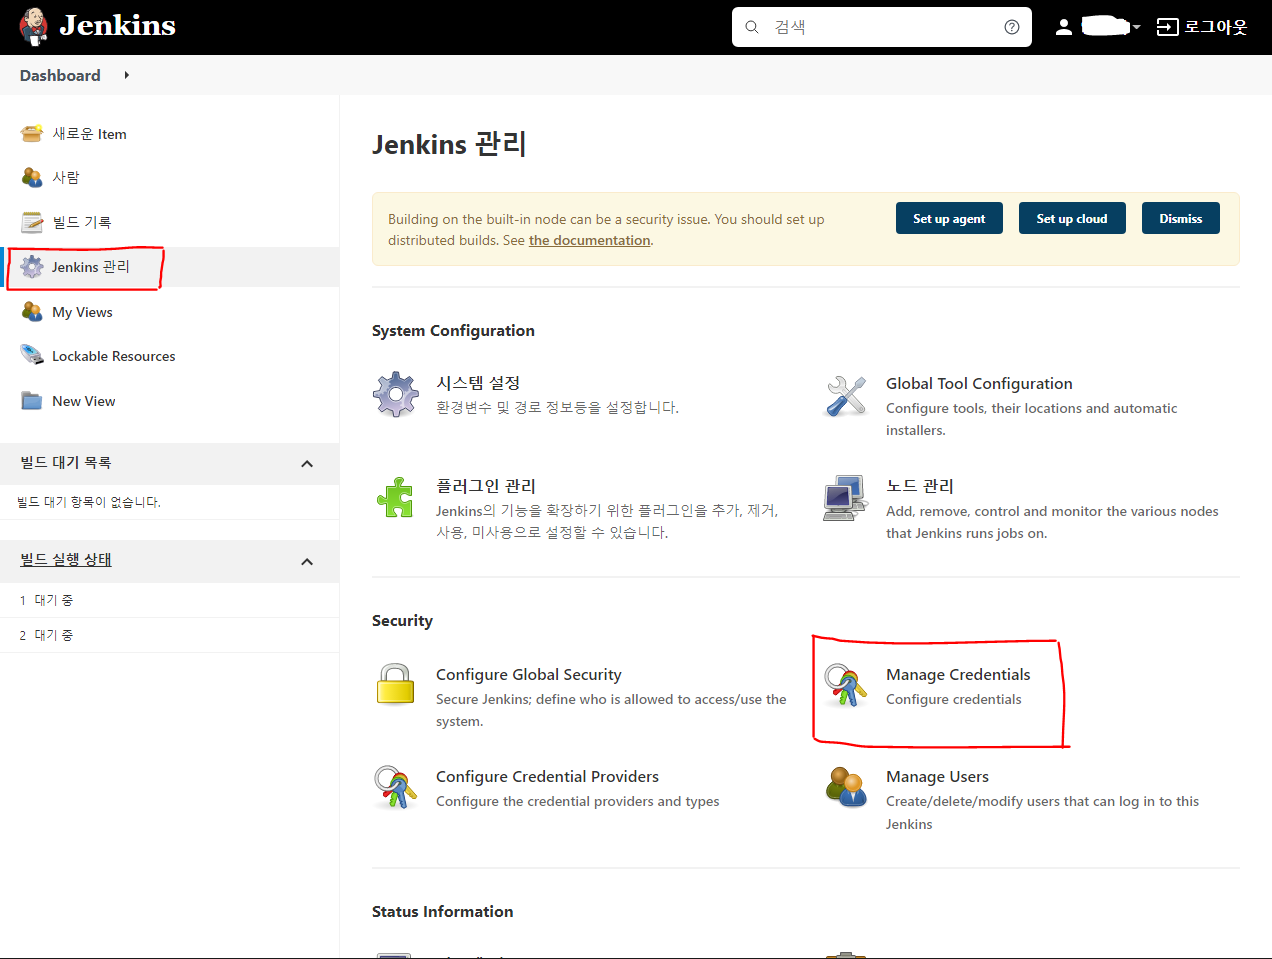
Task: Select the Configure Credential Providers icon
Action: point(396,789)
